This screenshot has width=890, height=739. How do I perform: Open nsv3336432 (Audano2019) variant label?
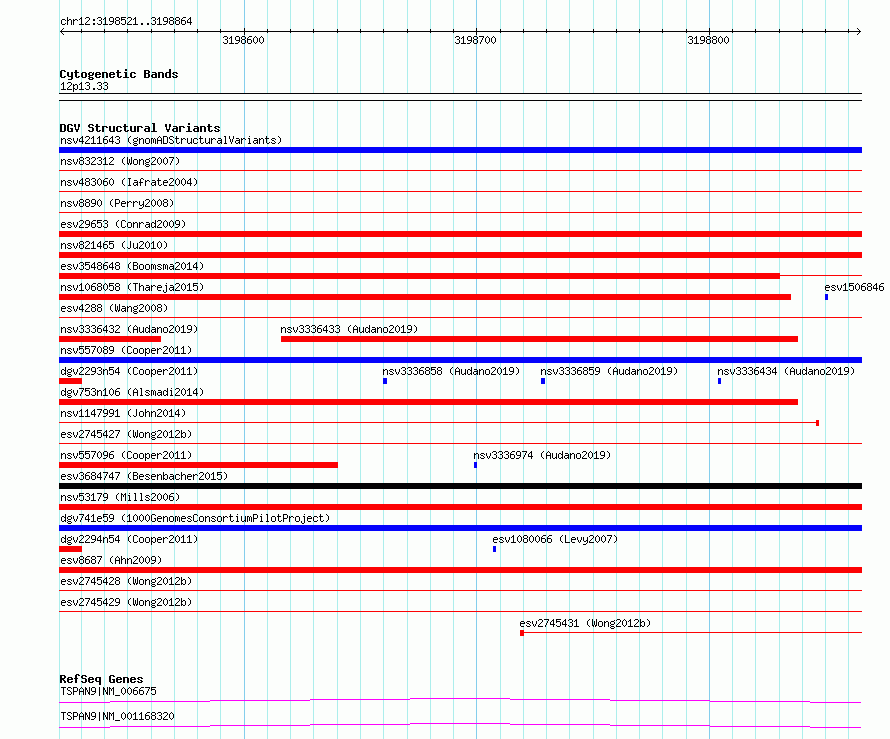click(129, 329)
